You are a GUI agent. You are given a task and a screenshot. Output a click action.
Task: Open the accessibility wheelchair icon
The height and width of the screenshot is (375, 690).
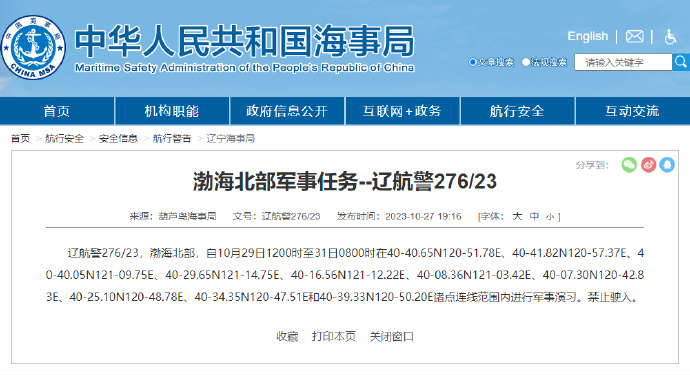(670, 37)
